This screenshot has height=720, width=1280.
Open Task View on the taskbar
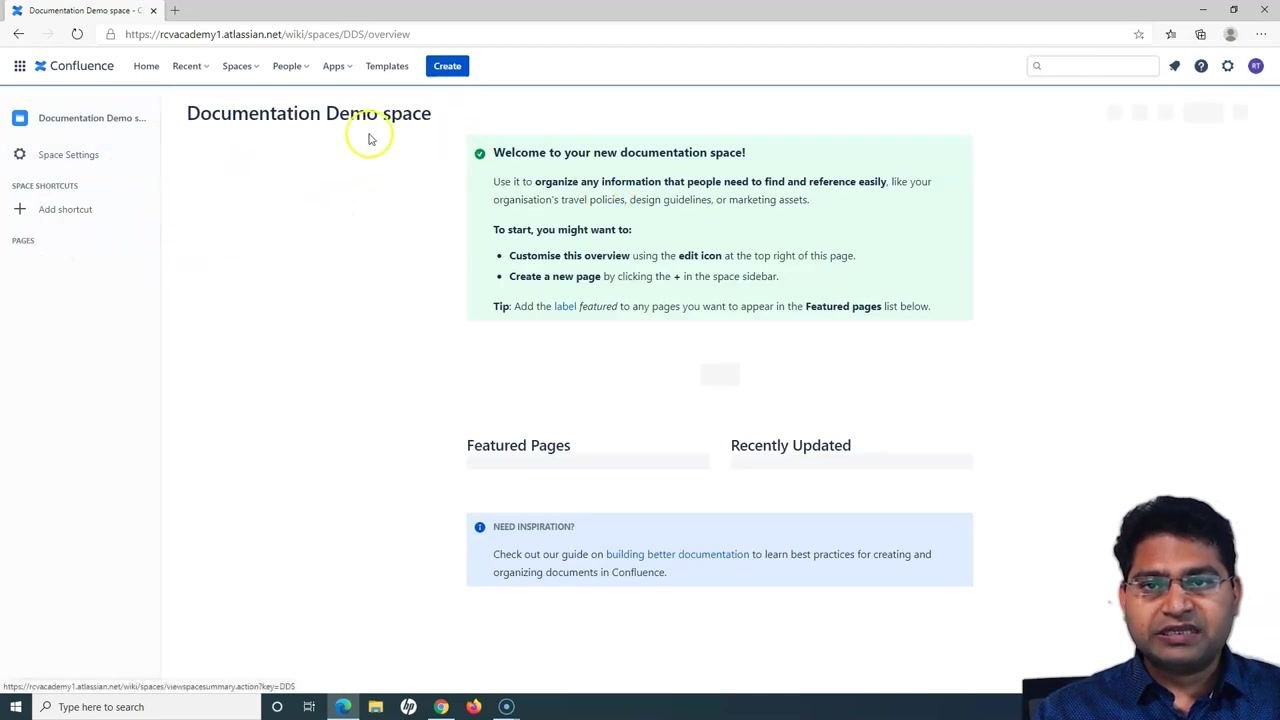pos(309,707)
